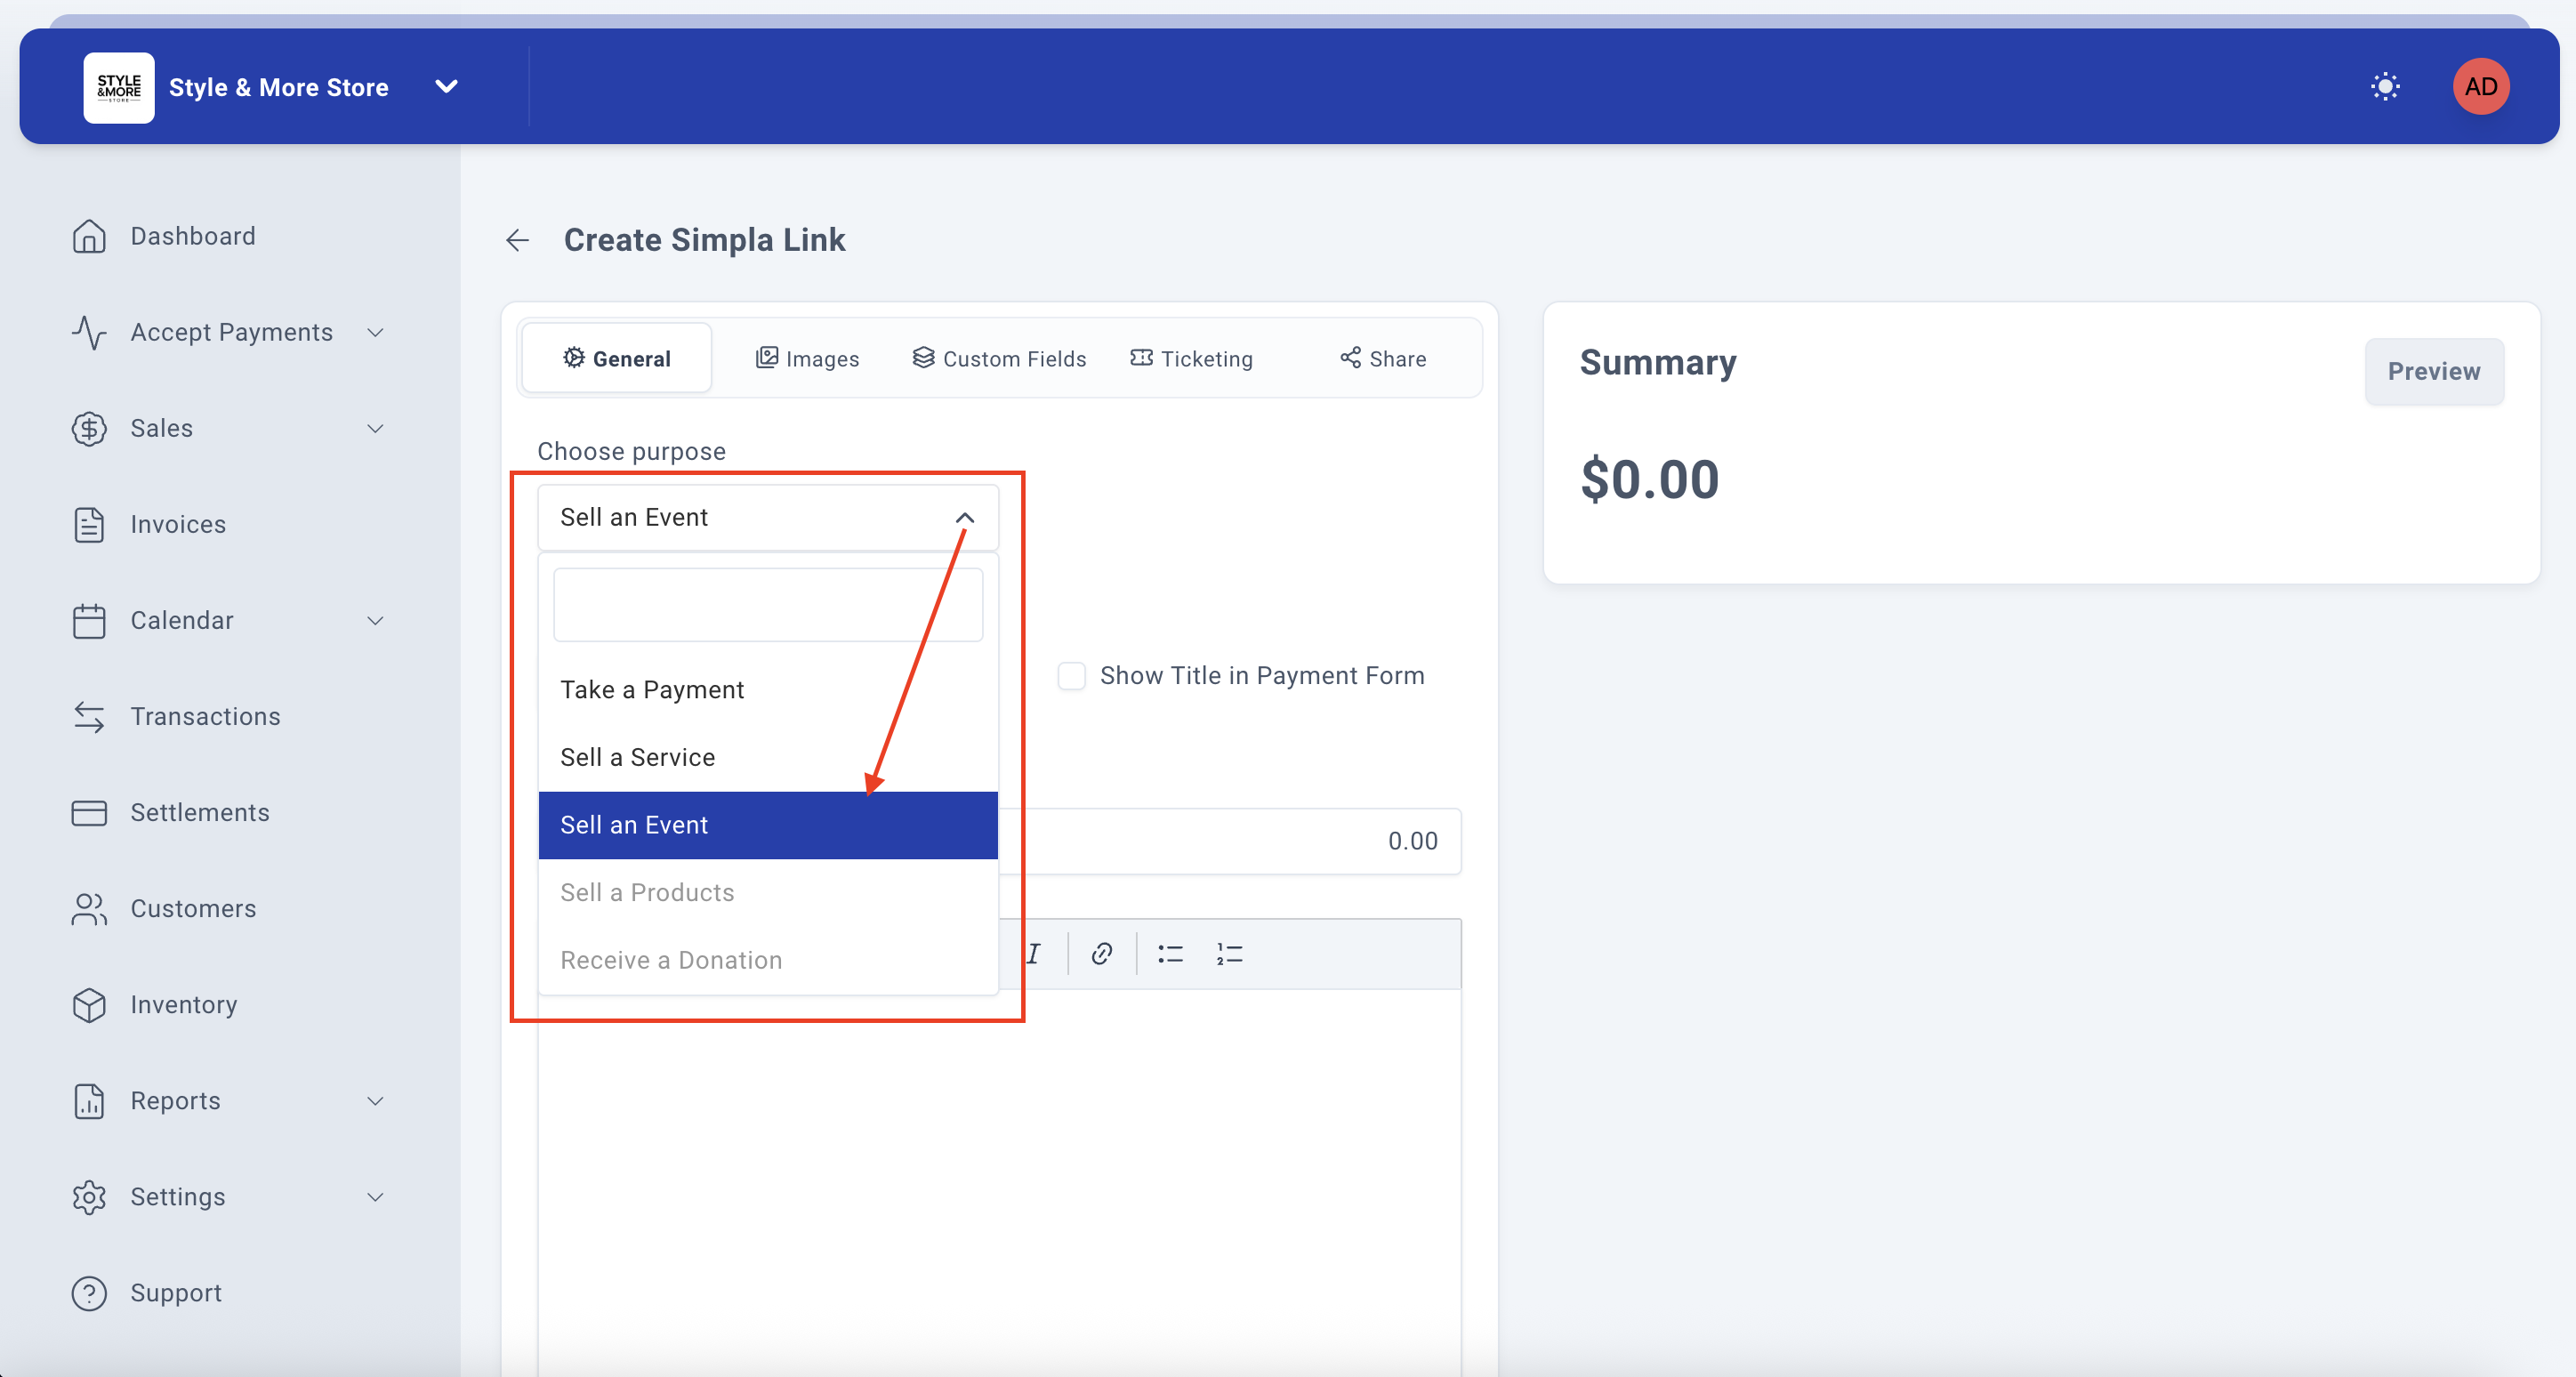Image resolution: width=2576 pixels, height=1377 pixels.
Task: Switch to the Custom Fields tab
Action: pos(999,359)
